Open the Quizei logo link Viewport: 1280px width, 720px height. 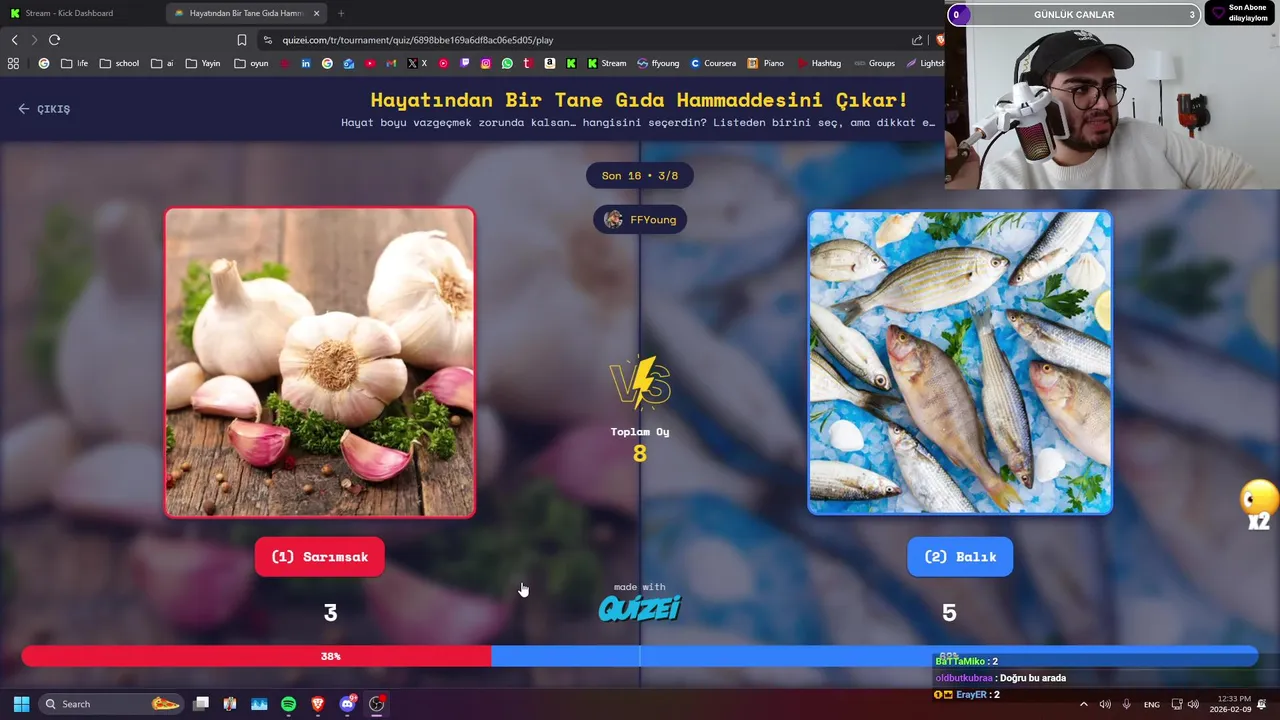tap(640, 607)
